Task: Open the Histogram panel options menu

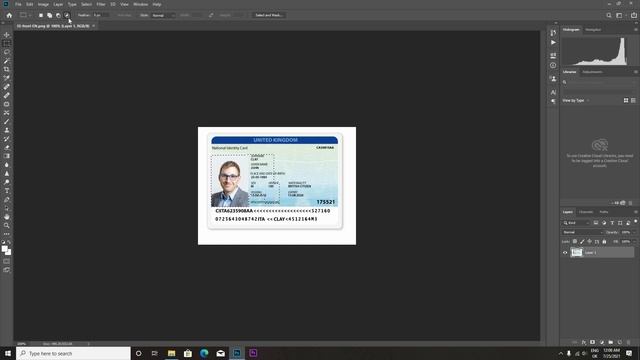Action: (x=636, y=30)
